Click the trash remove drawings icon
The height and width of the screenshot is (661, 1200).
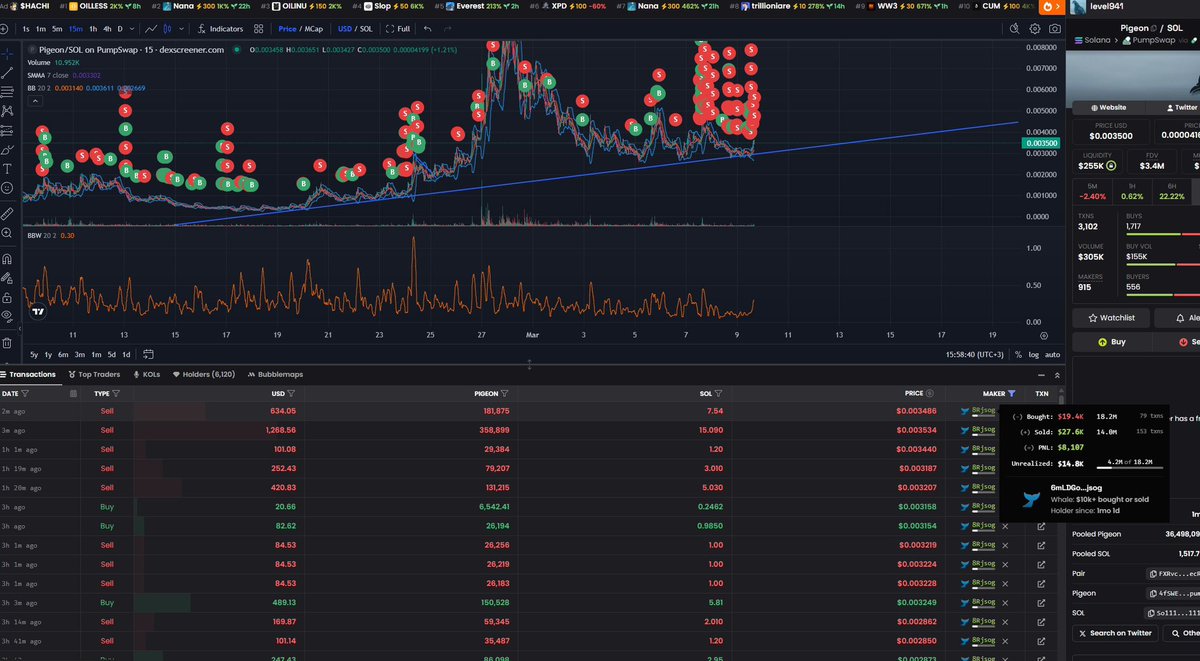click(7, 342)
